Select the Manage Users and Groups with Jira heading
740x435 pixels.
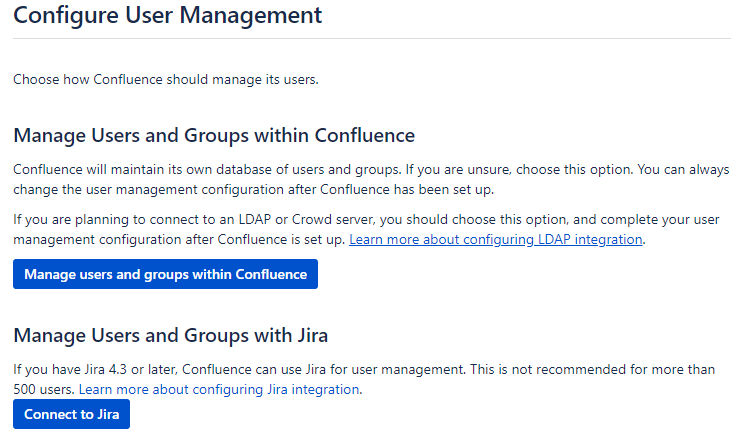[170, 335]
